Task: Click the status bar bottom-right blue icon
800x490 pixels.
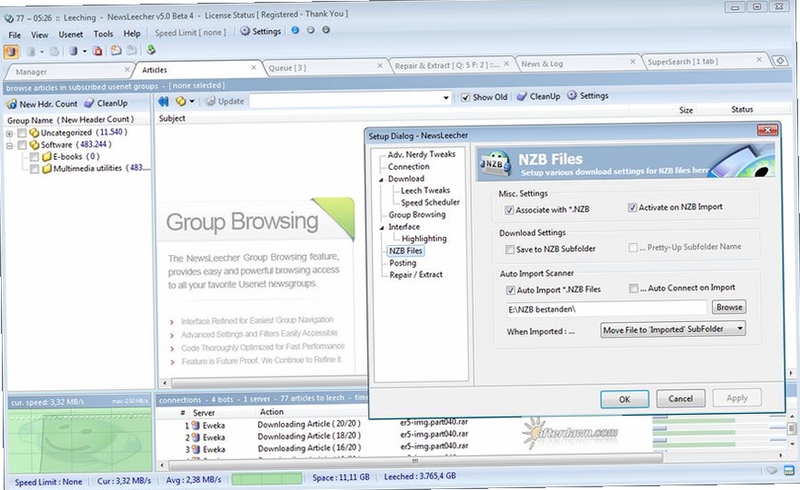Action: pos(789,470)
